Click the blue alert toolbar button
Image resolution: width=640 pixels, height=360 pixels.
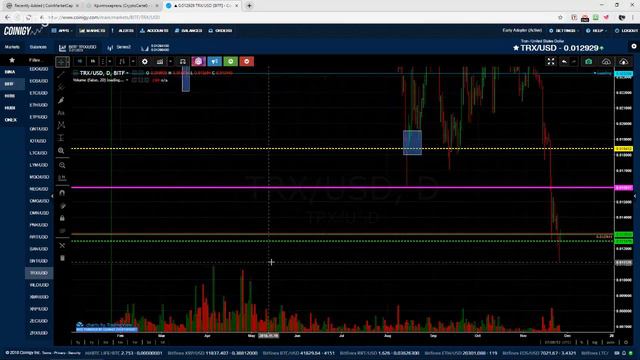pos(214,62)
